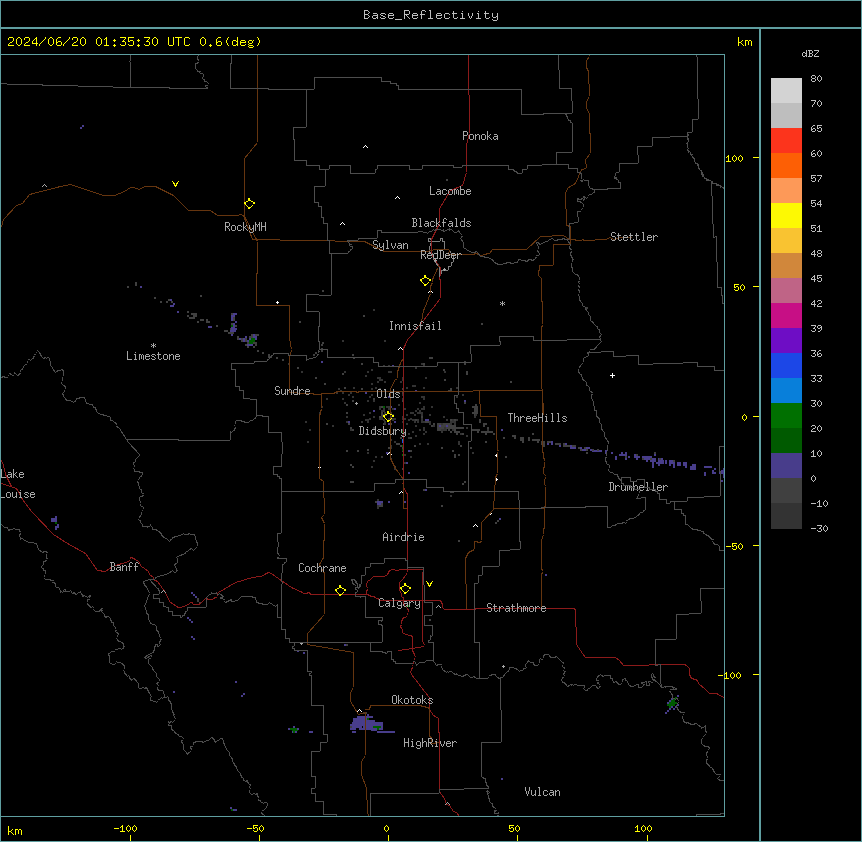The width and height of the screenshot is (862, 842).
Task: Click the Ponoka city label
Action: [x=480, y=136]
